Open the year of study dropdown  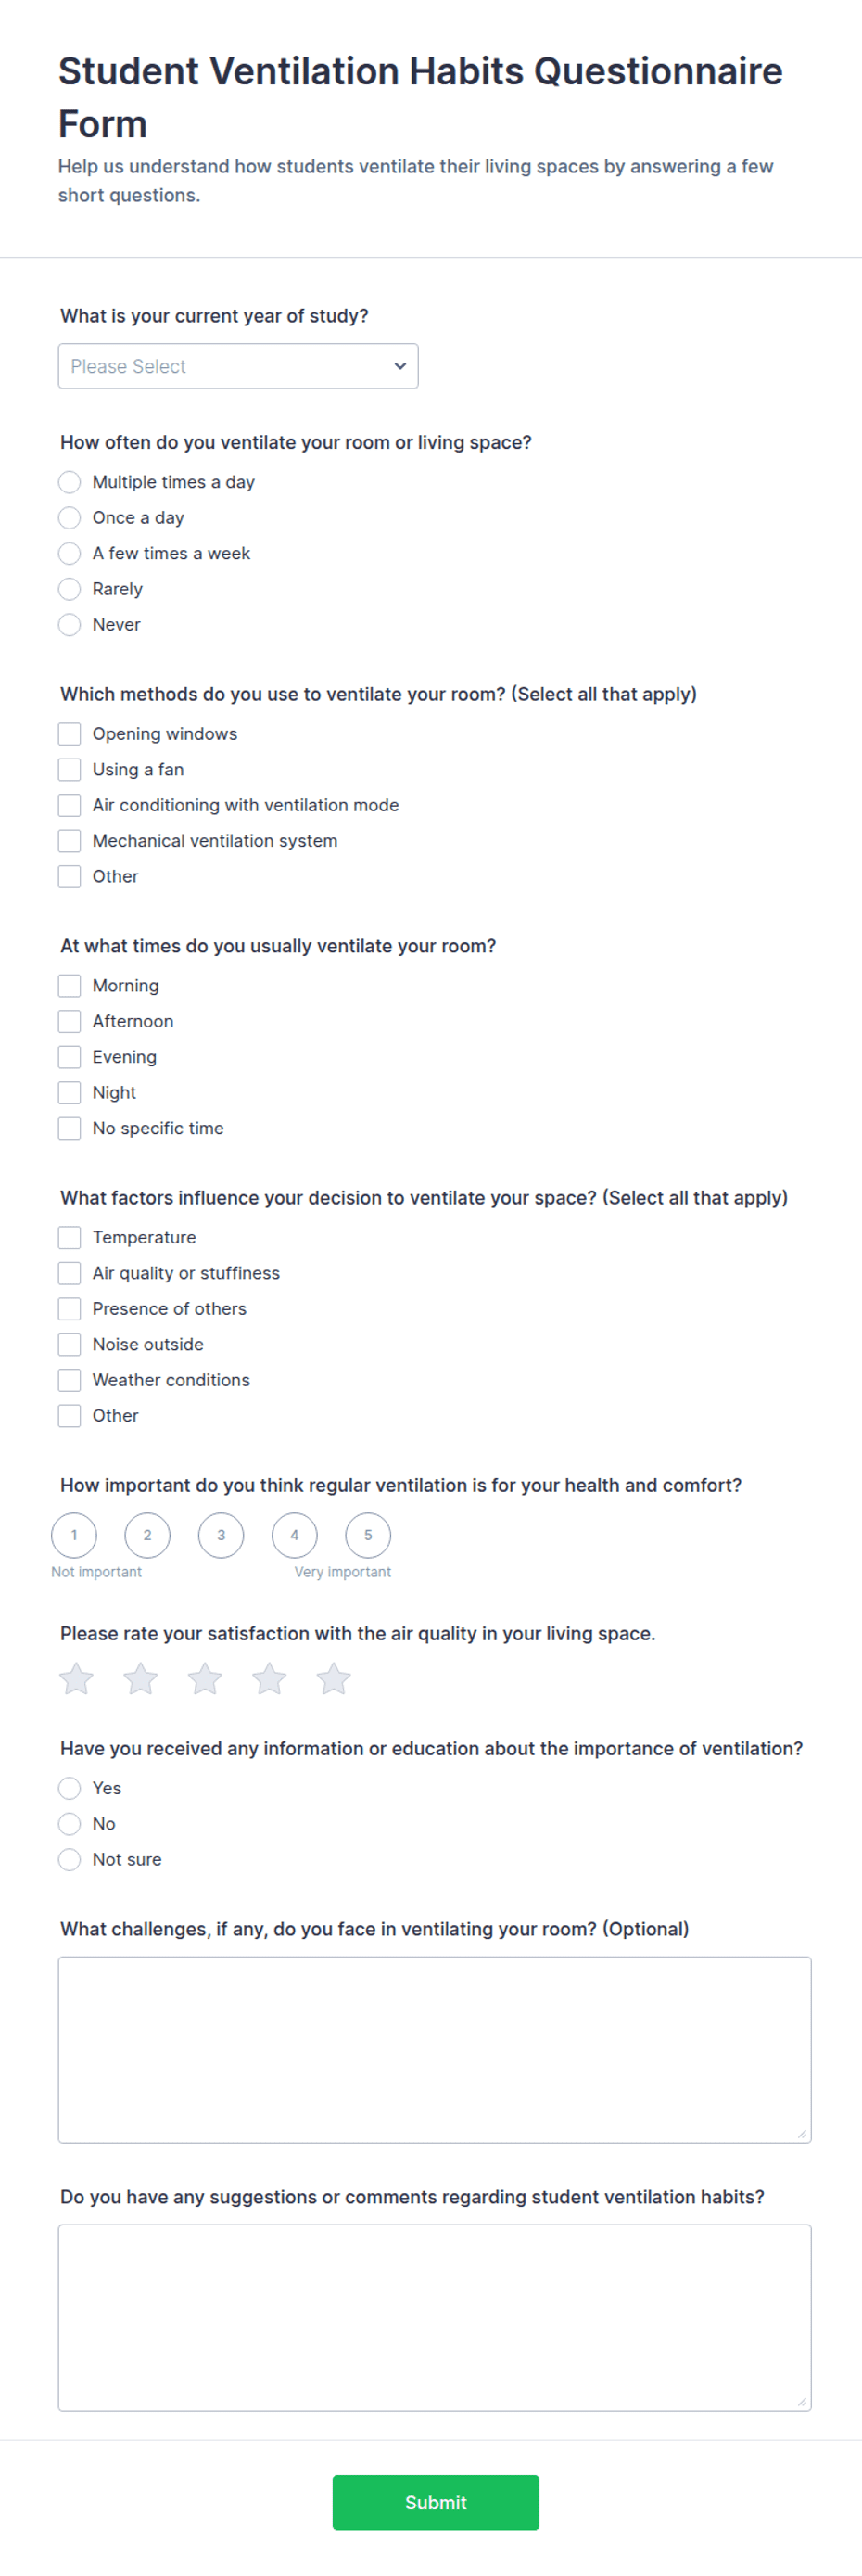[238, 366]
